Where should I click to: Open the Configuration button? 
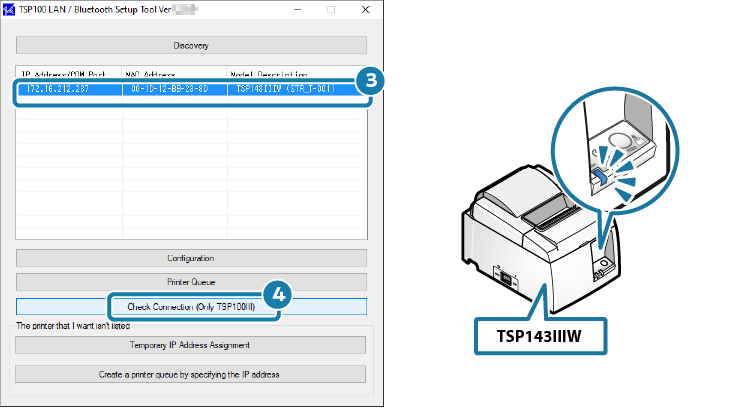click(x=191, y=259)
